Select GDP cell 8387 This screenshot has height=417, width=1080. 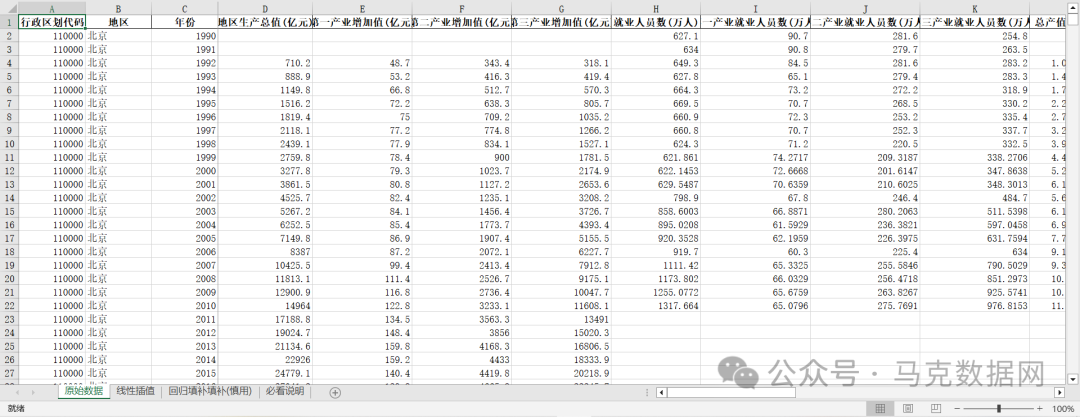click(265, 252)
